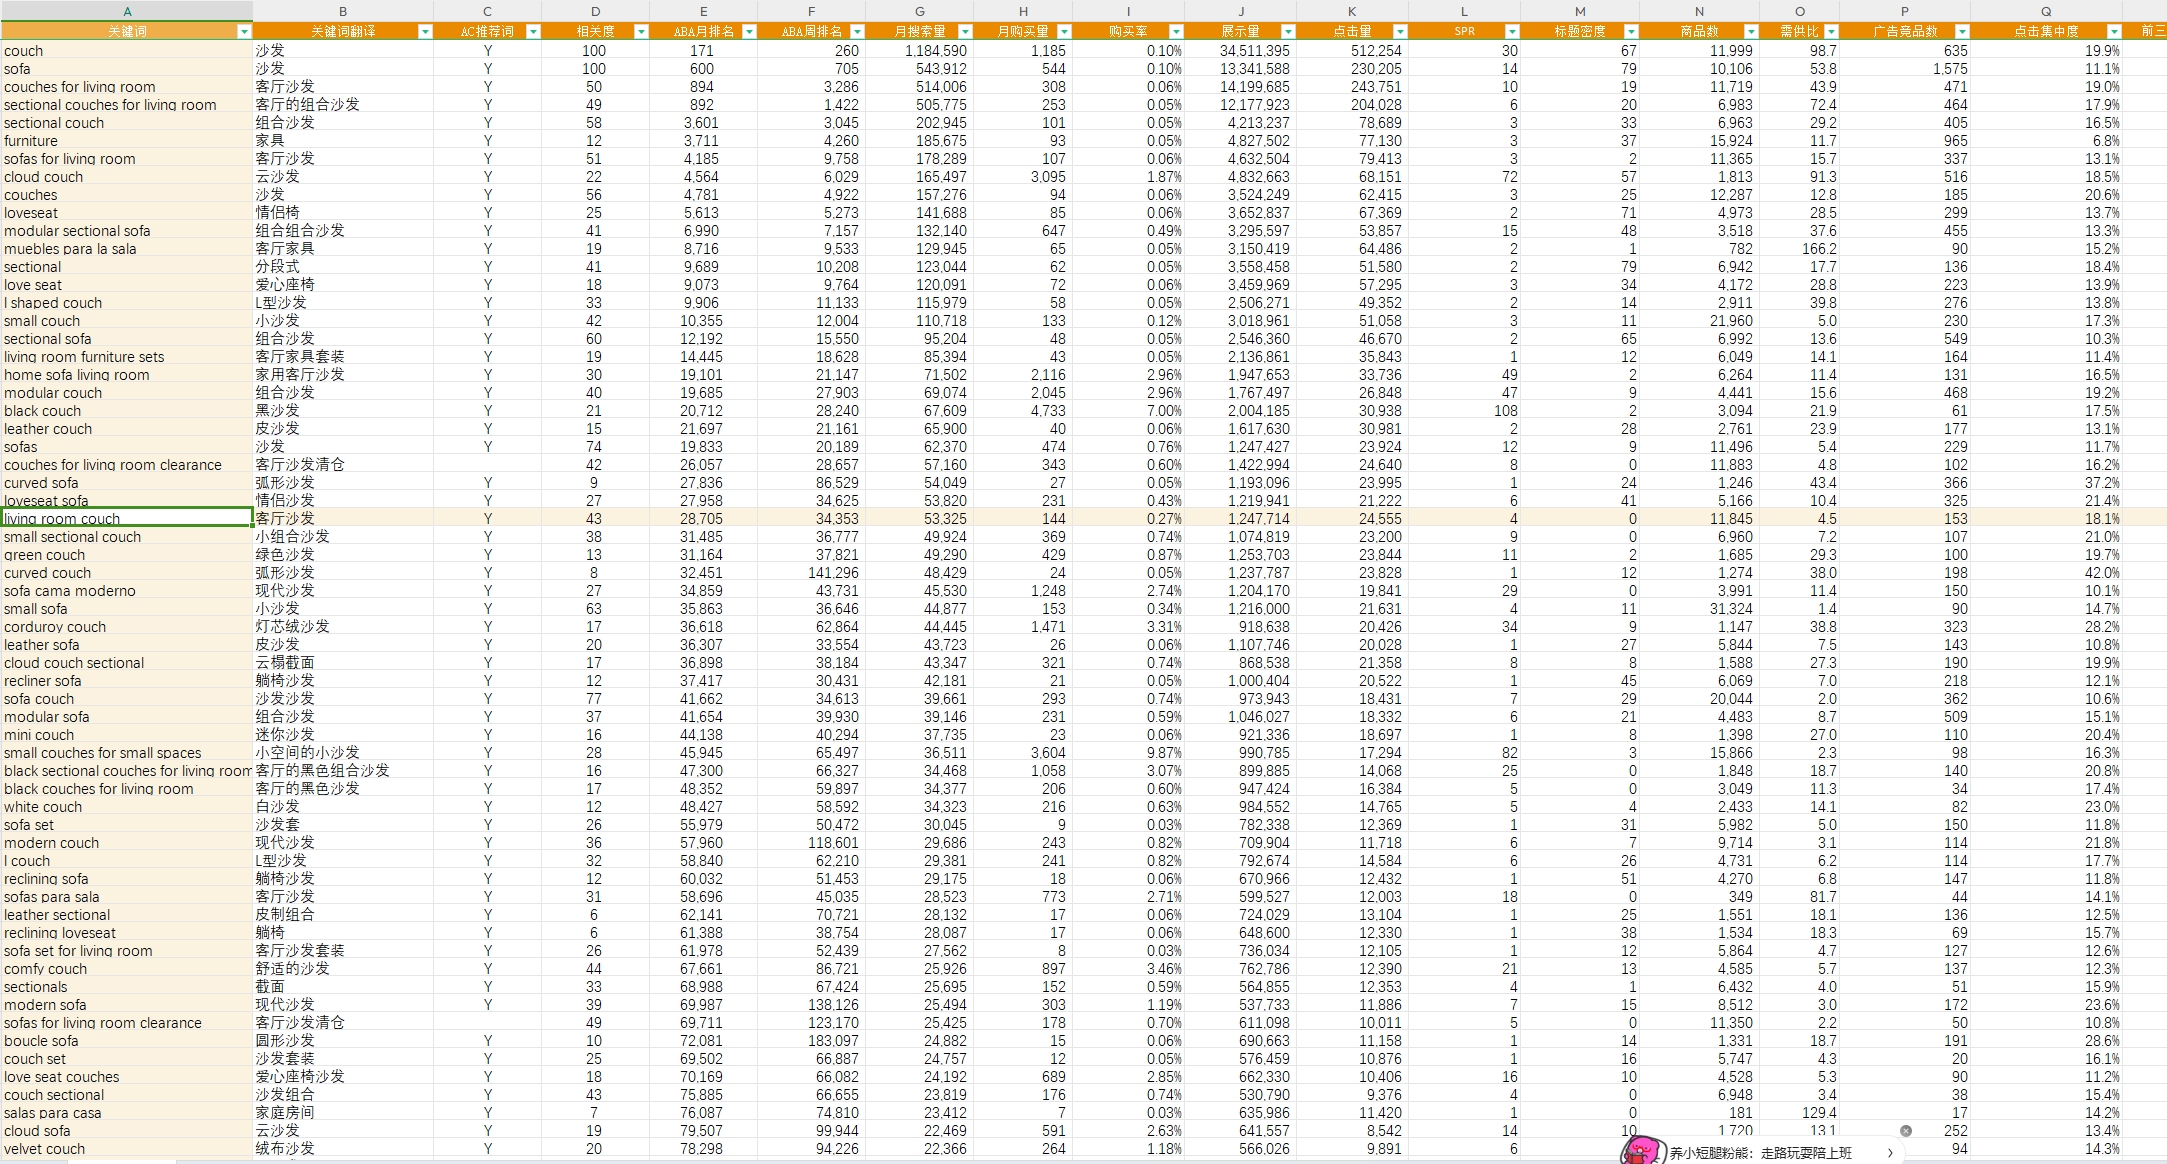Screen dimensions: 2167x1164
Task: Open the 展示量 filter dropdown
Action: [1288, 32]
